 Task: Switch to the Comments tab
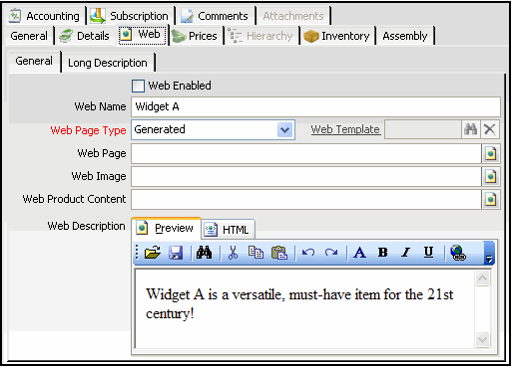coord(215,16)
